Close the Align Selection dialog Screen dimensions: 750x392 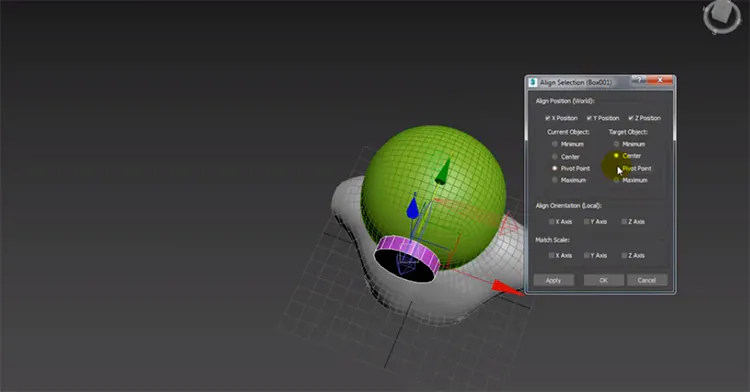pyautogui.click(x=660, y=80)
